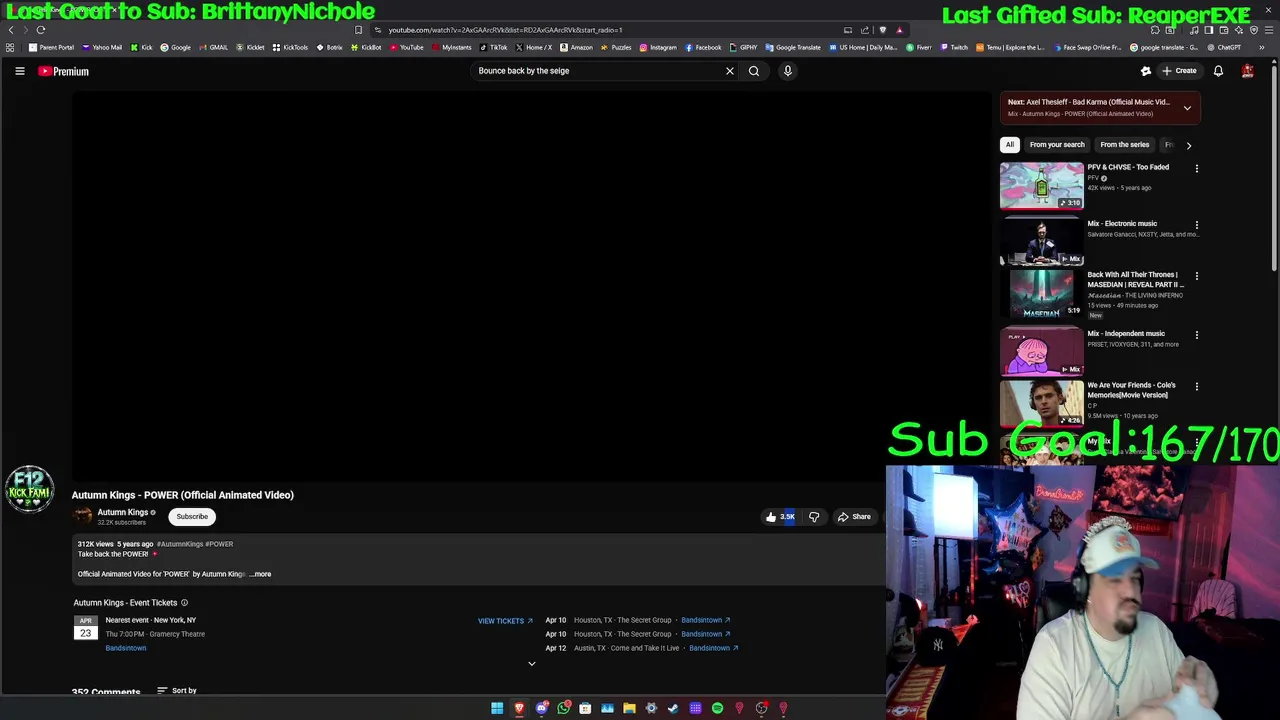Start voice search with the microphone icon
1280x720 pixels.
point(788,71)
